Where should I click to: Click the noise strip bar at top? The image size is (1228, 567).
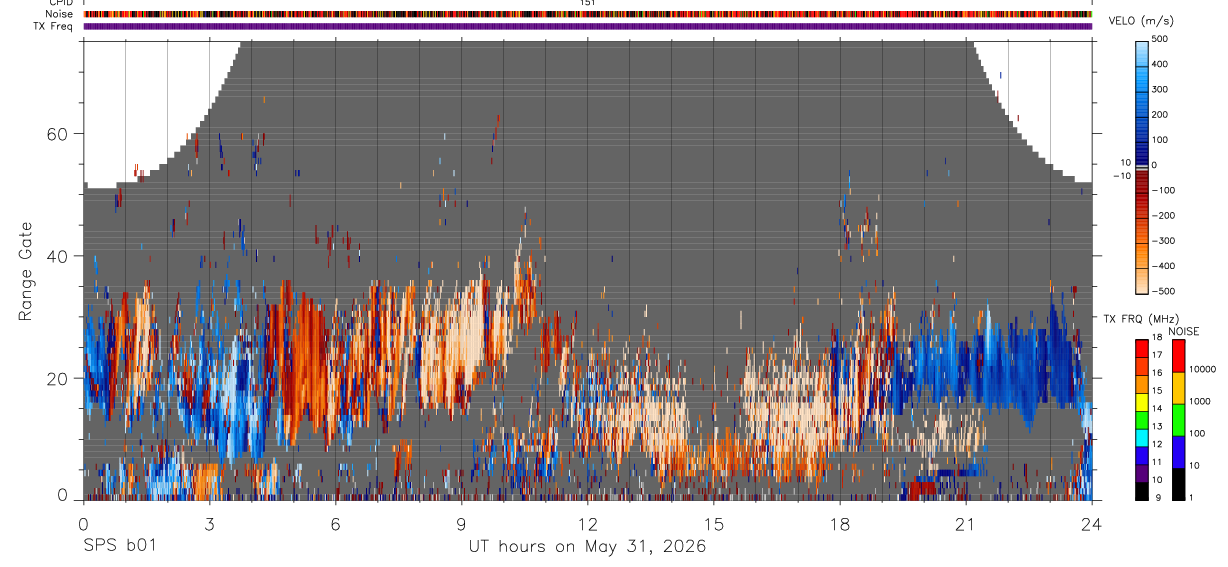coord(587,14)
